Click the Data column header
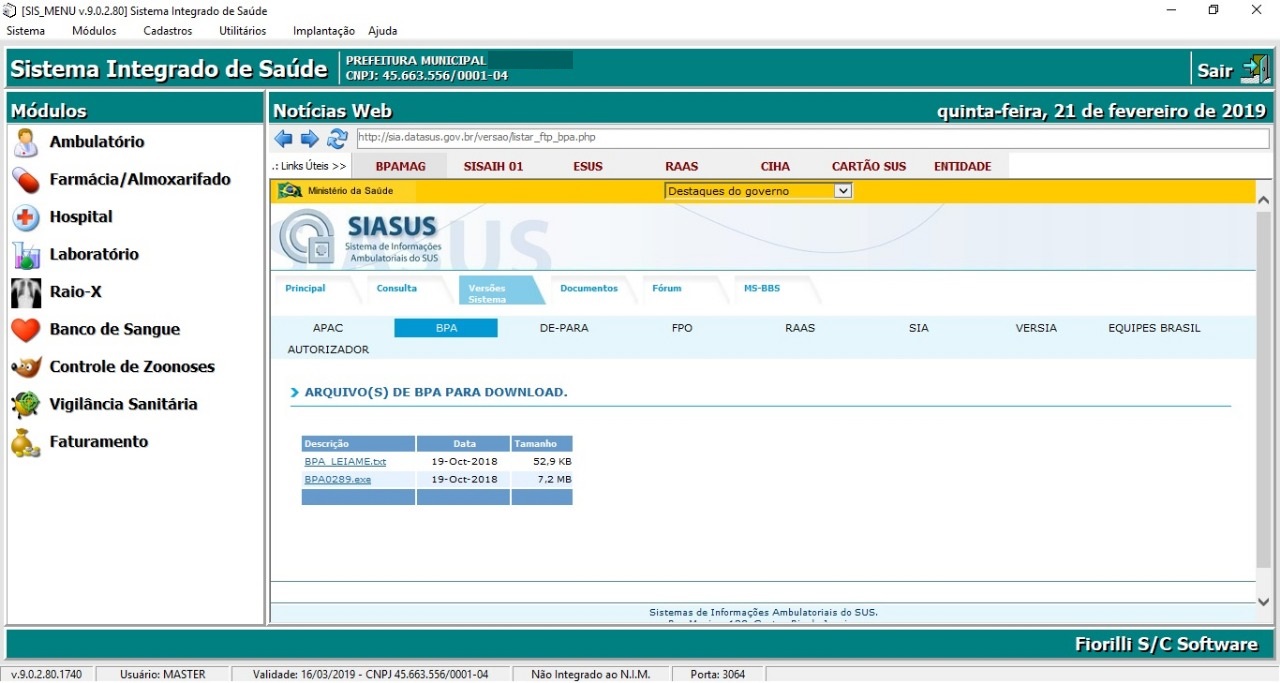 [x=464, y=443]
